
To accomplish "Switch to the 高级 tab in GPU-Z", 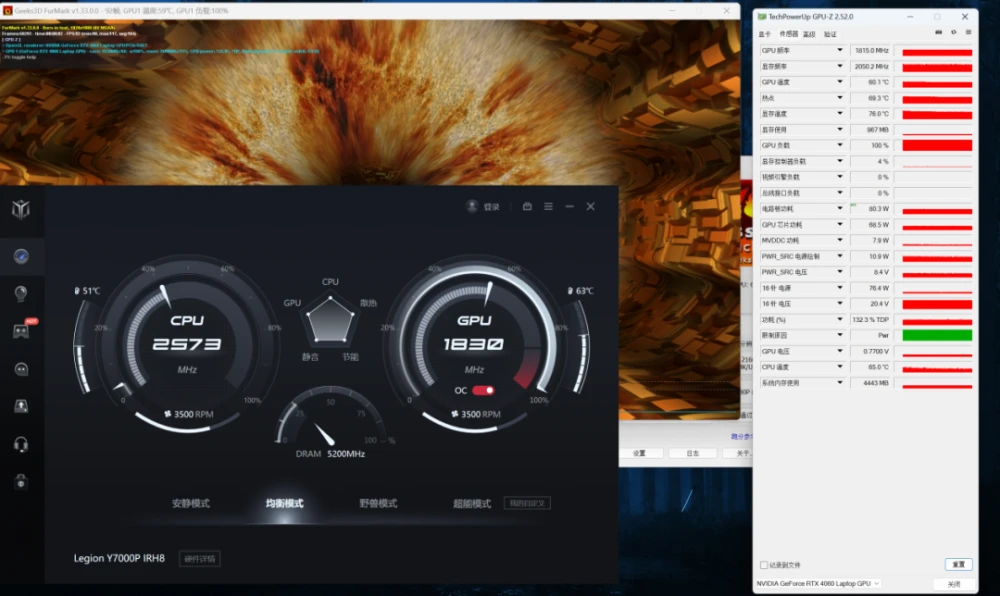I will [x=809, y=34].
